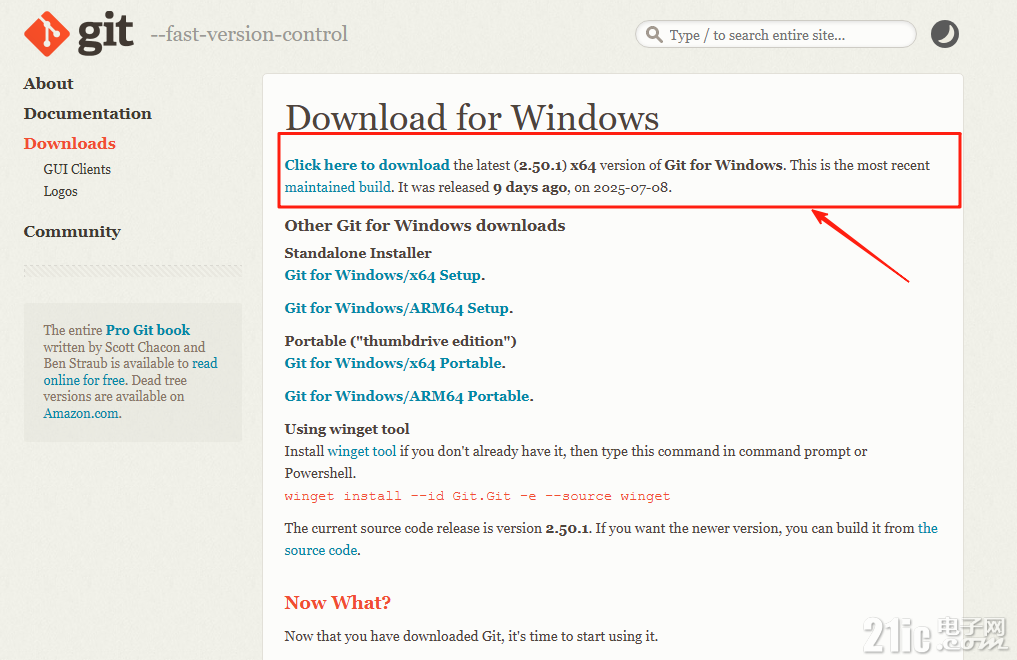Viewport: 1017px width, 660px height.
Task: Click the 'read online for free' link
Action: [x=130, y=371]
